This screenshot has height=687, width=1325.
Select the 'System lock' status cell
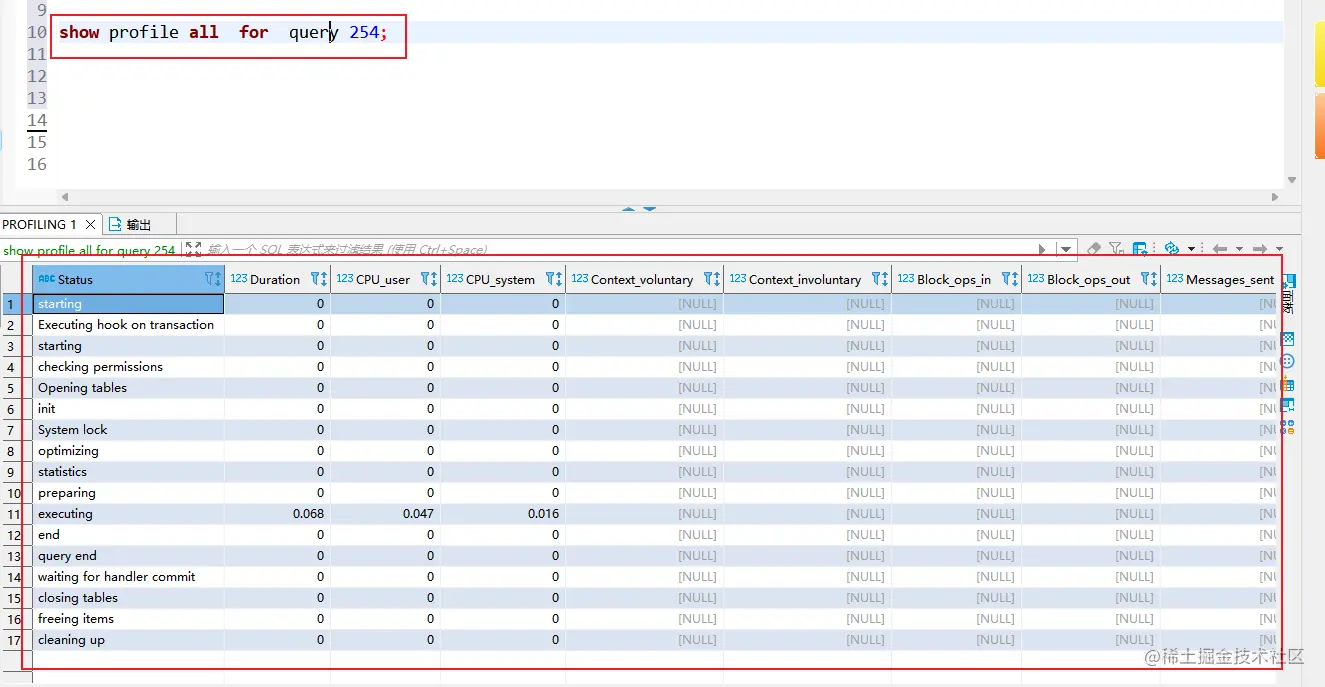128,430
